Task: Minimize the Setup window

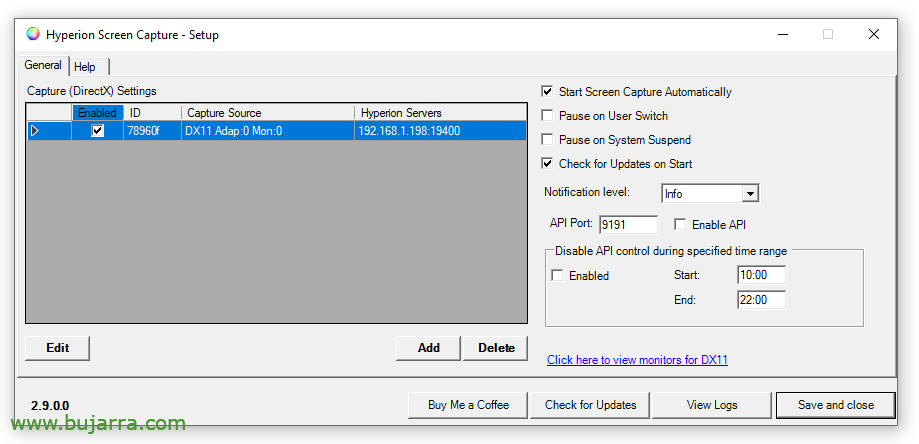Action: [x=782, y=35]
